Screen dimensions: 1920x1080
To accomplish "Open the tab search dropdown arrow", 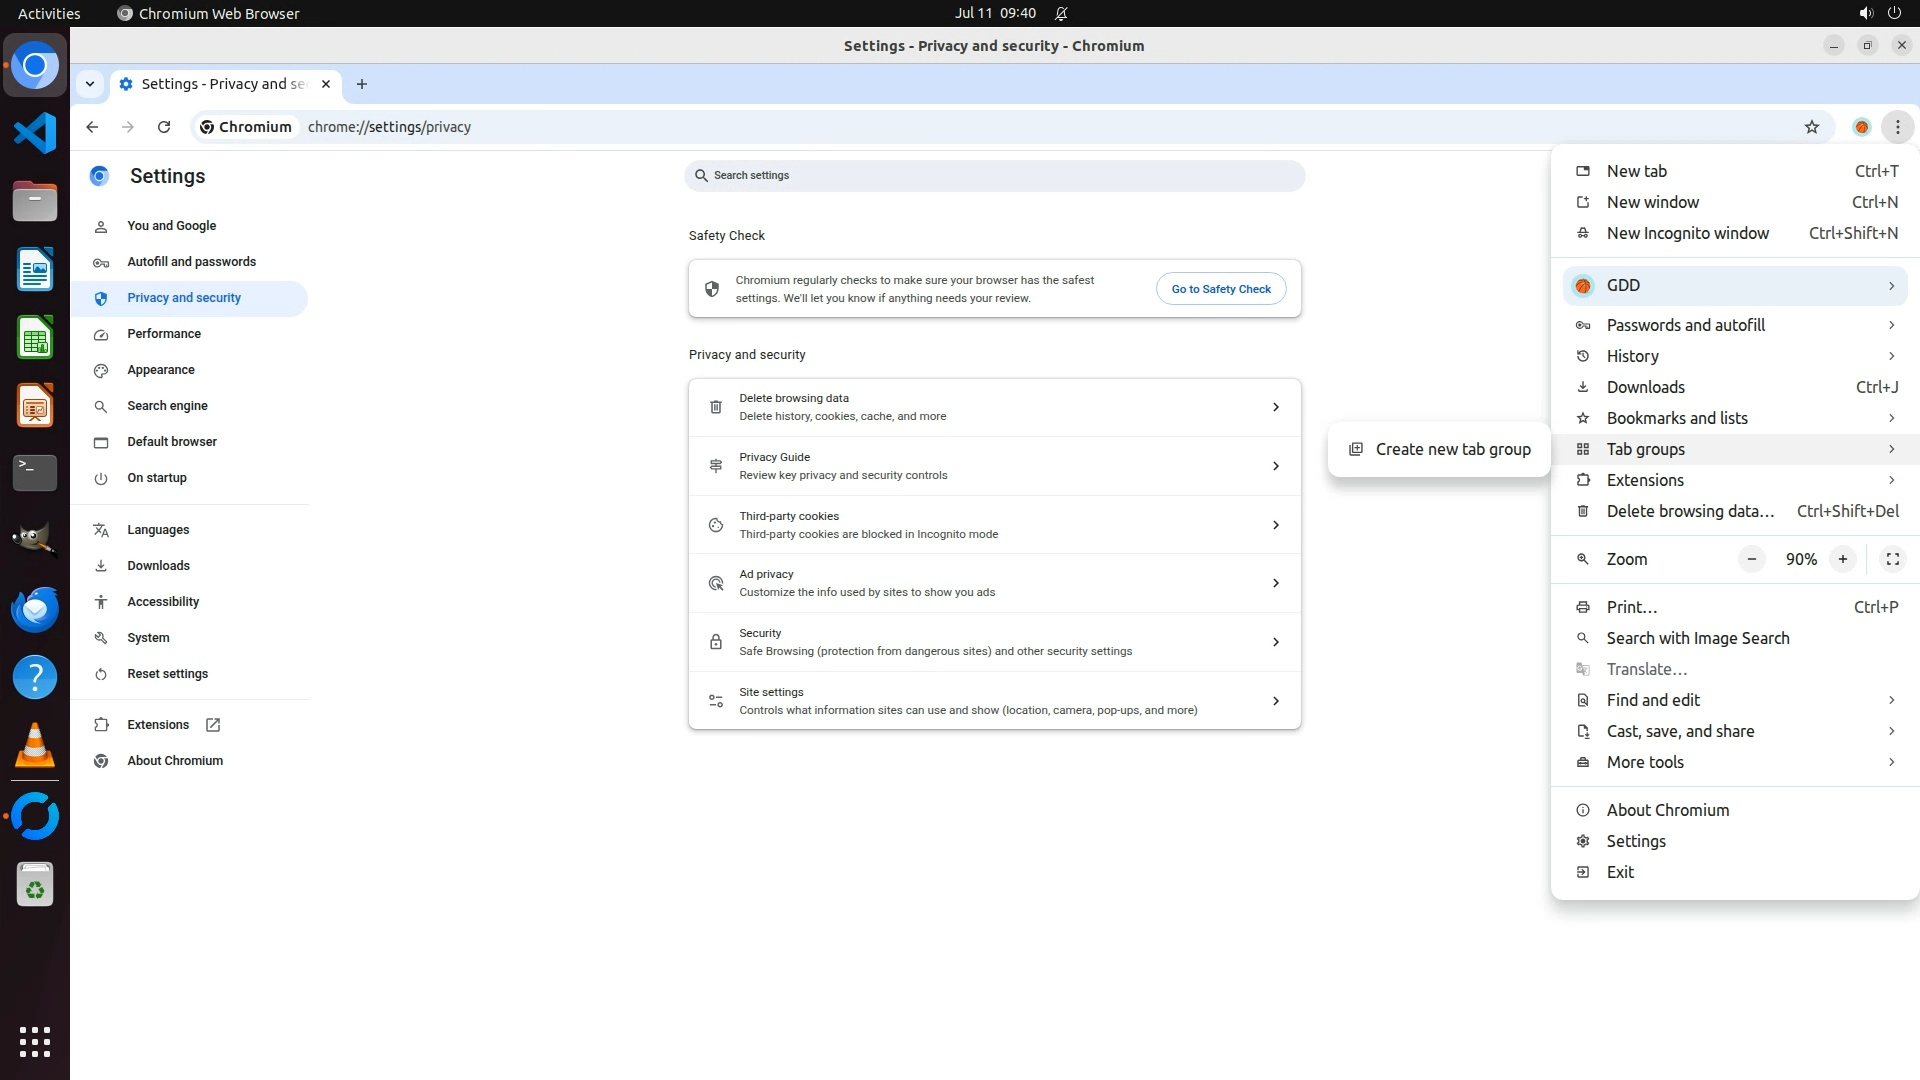I will [x=90, y=84].
